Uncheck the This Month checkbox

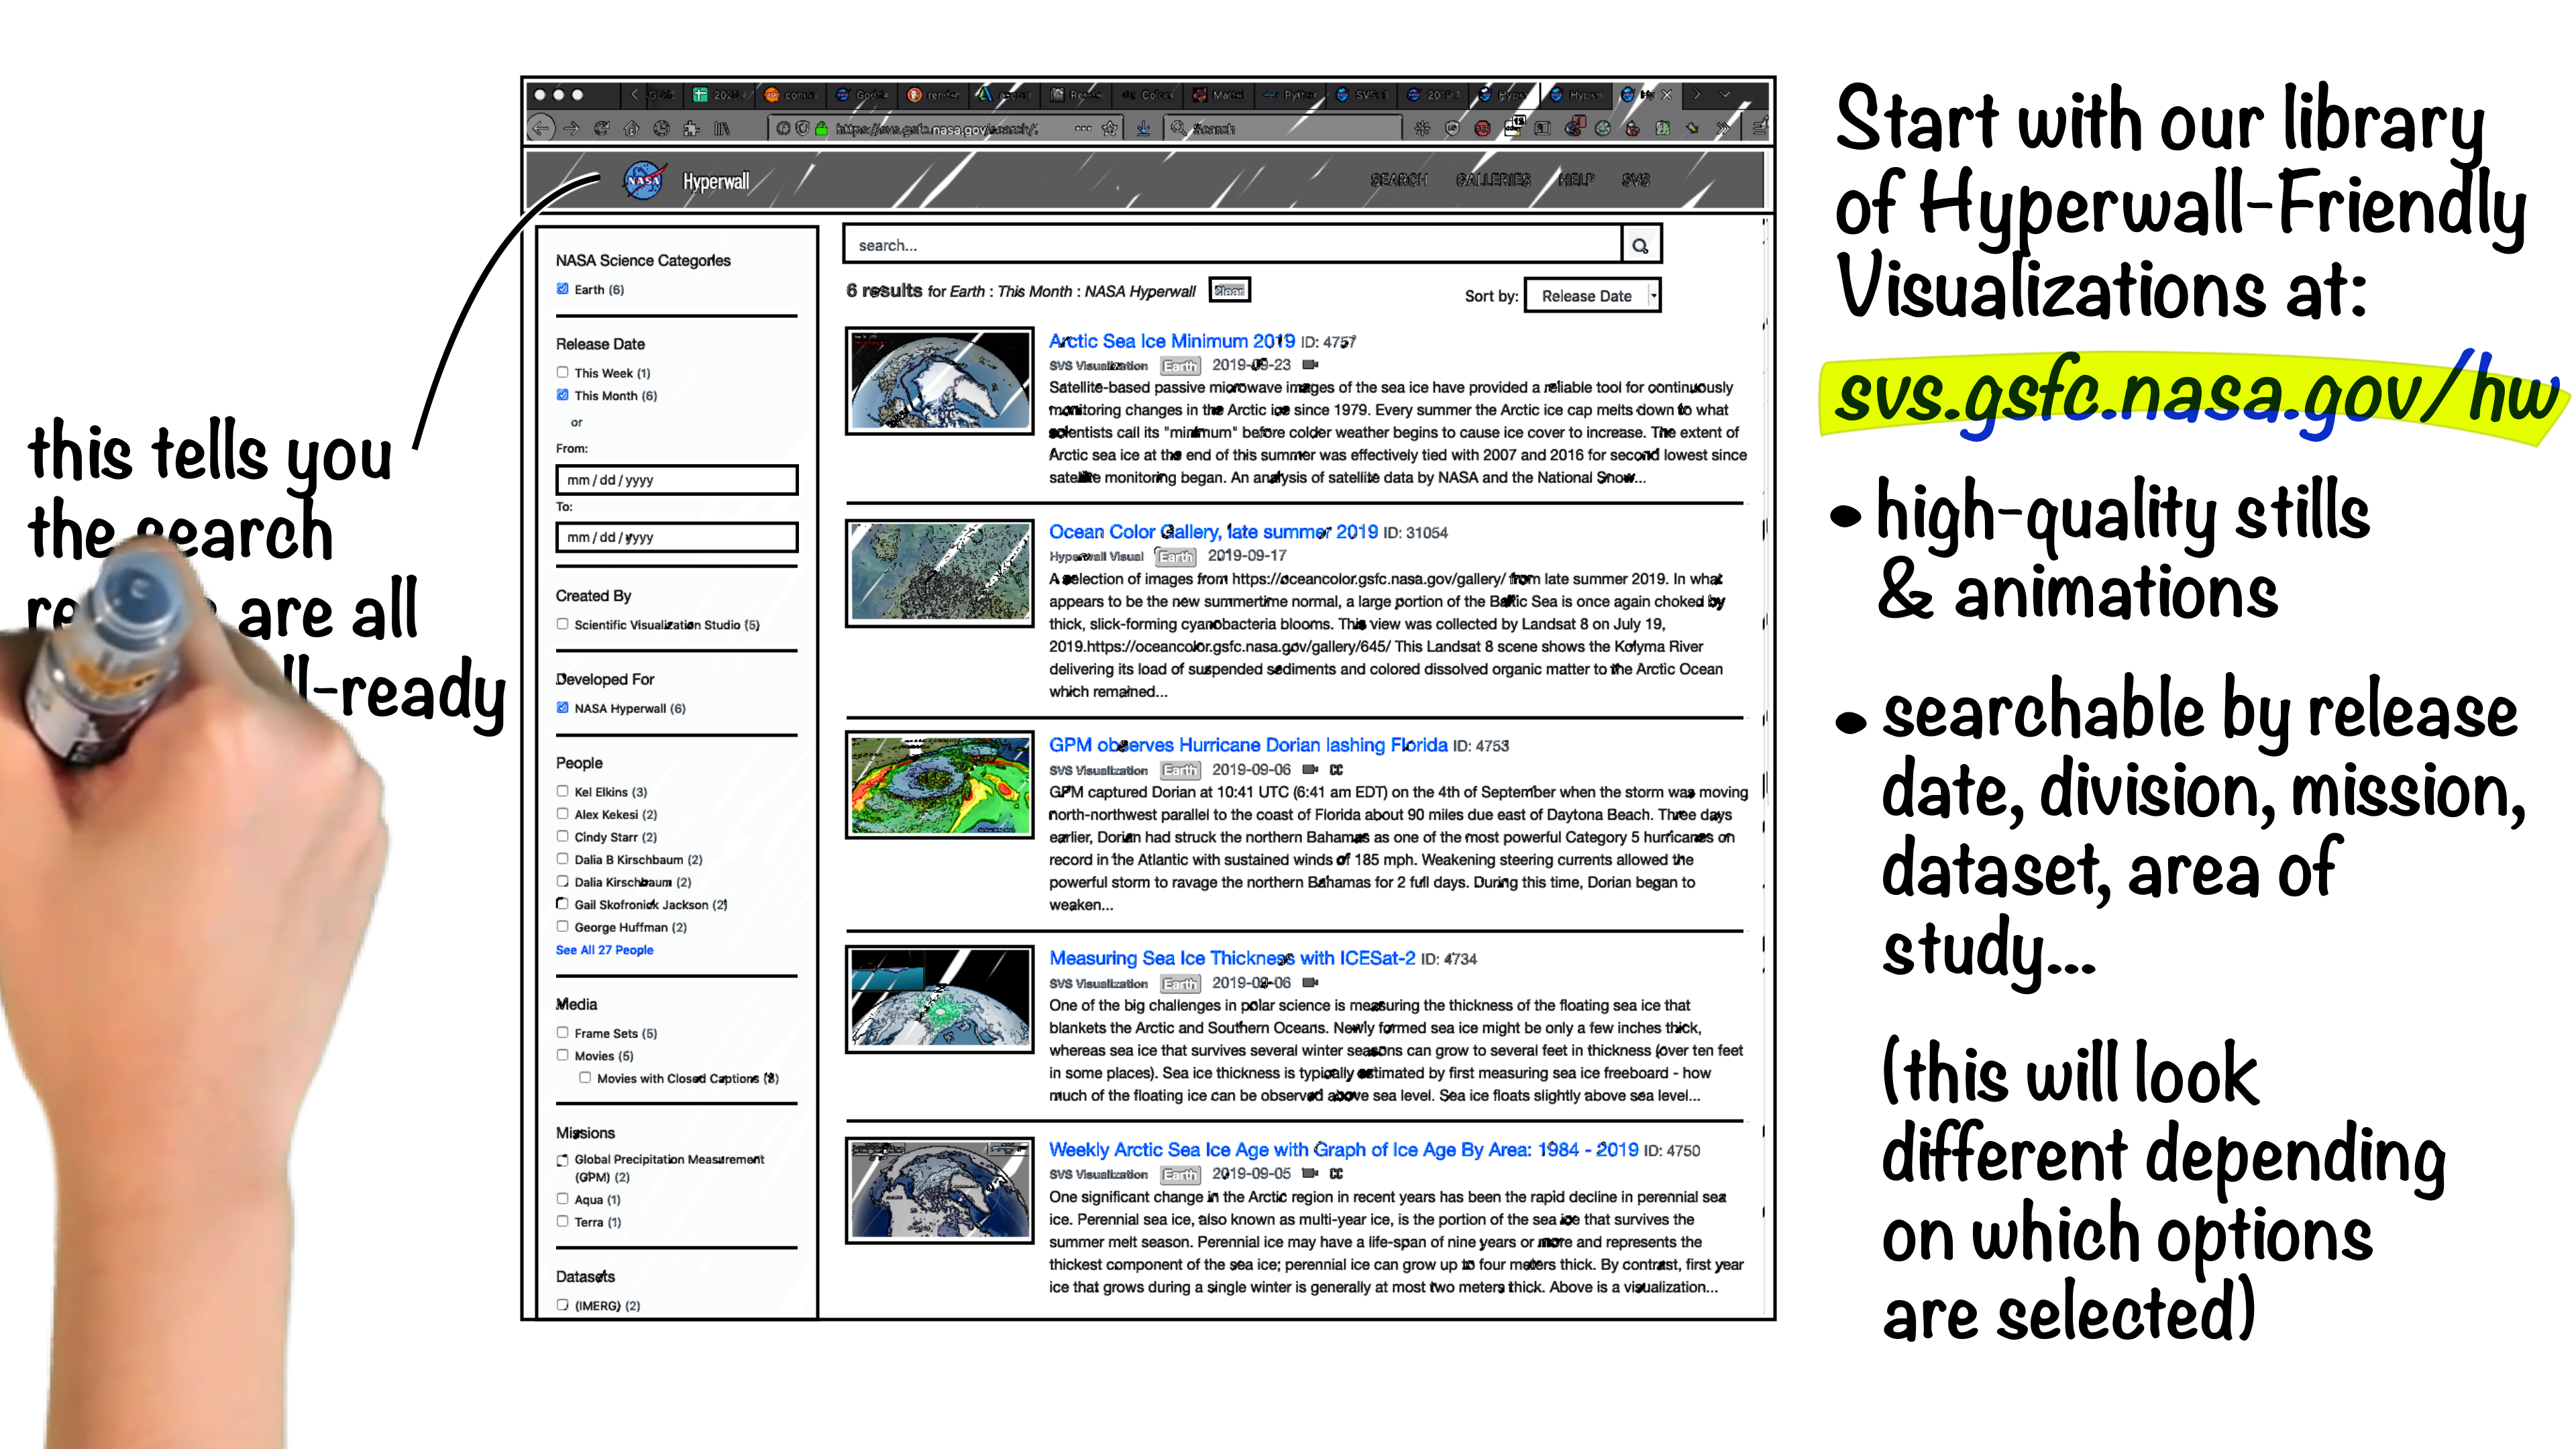coord(563,395)
